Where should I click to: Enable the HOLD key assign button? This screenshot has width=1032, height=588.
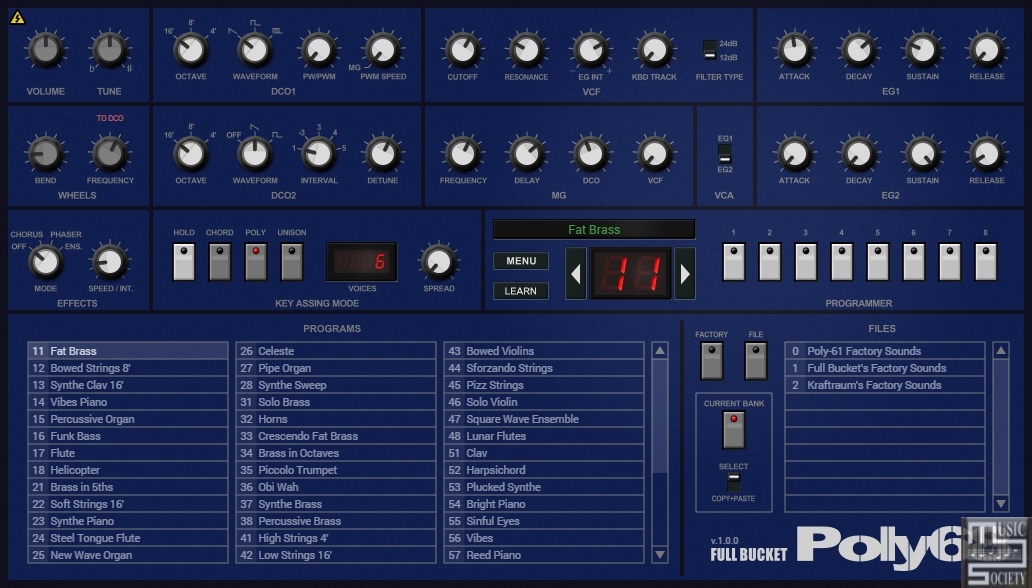184,261
